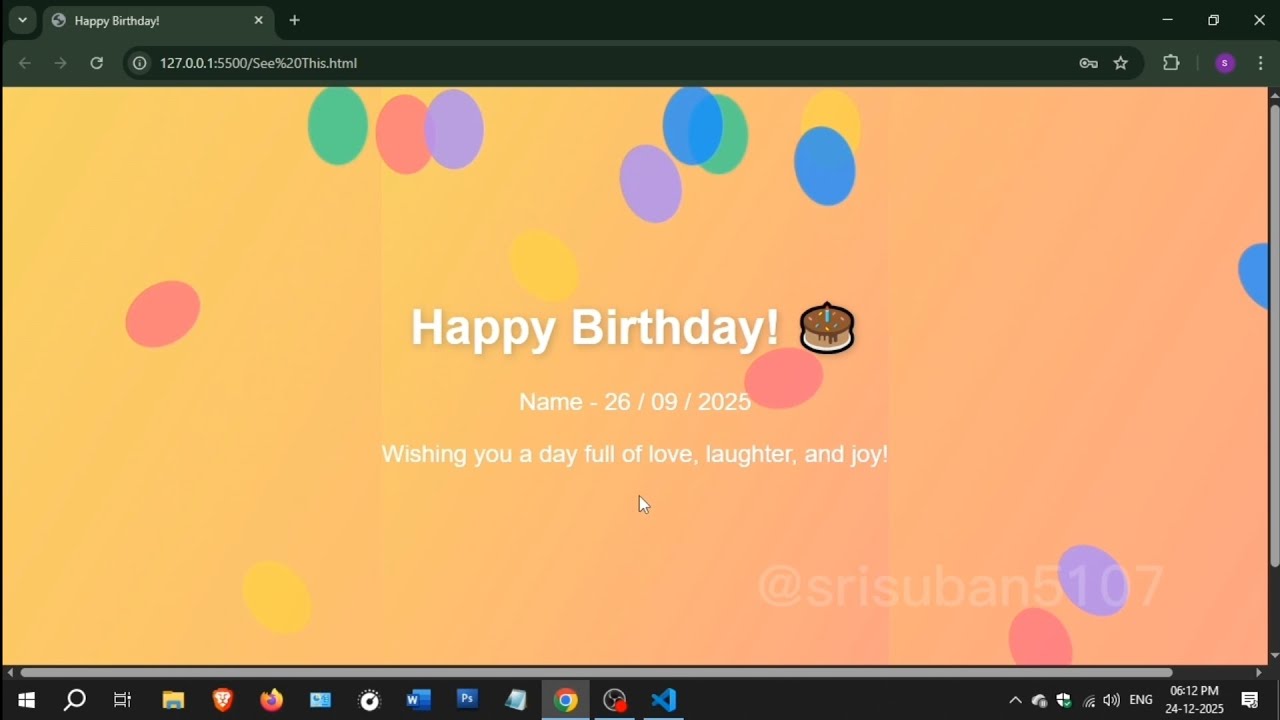
Task: Open a new tab with plus button
Action: pos(294,20)
